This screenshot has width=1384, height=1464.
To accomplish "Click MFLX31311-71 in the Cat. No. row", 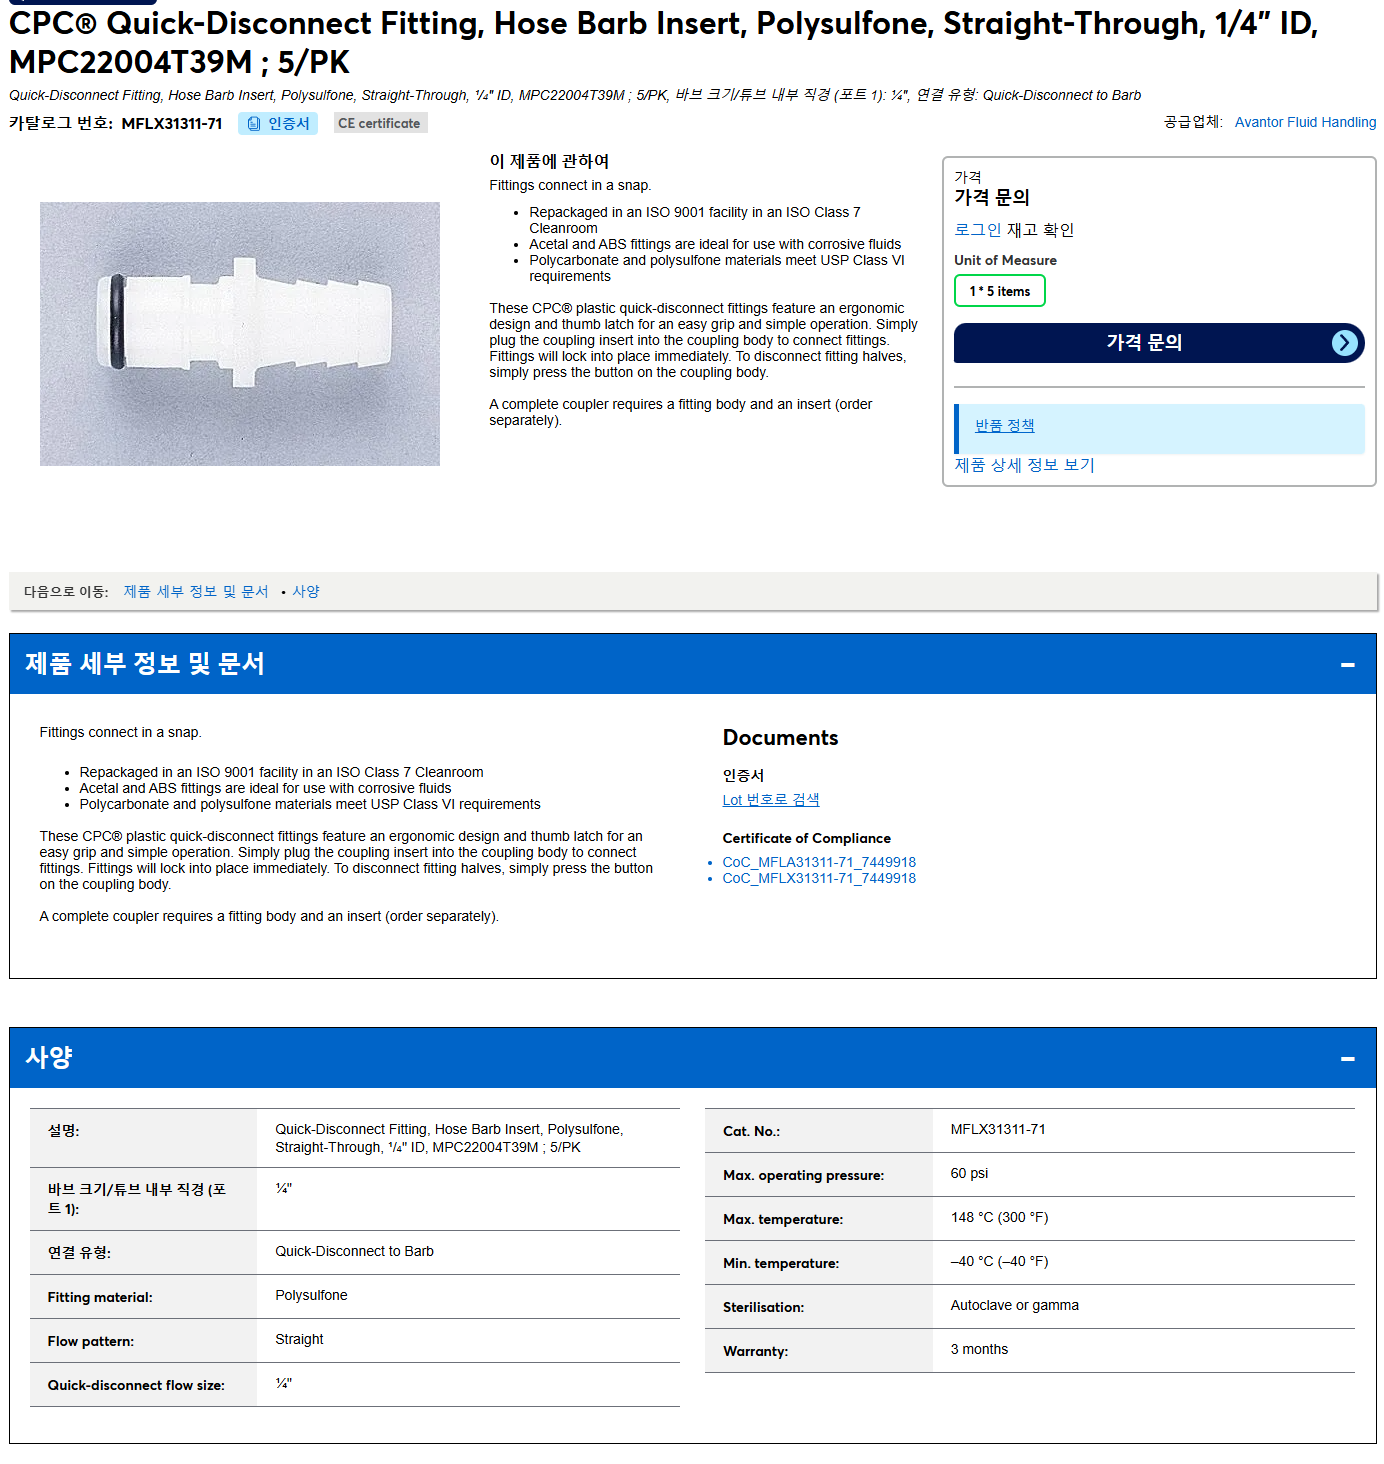I will pos(998,1129).
